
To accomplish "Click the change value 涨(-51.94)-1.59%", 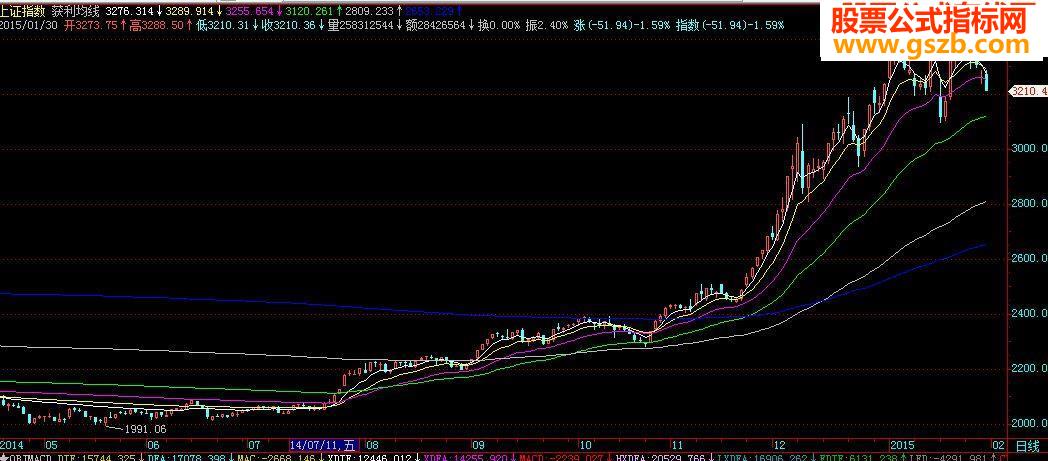I will [622, 25].
